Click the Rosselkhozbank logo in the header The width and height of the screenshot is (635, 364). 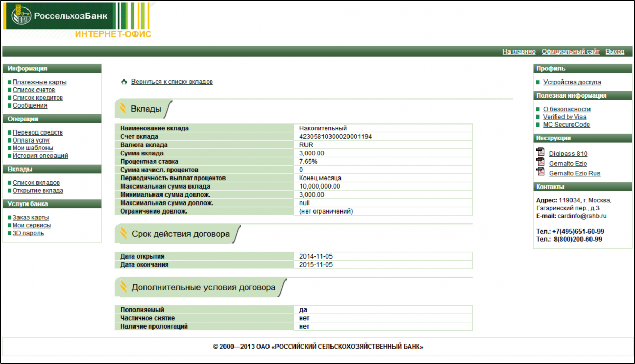coord(60,16)
